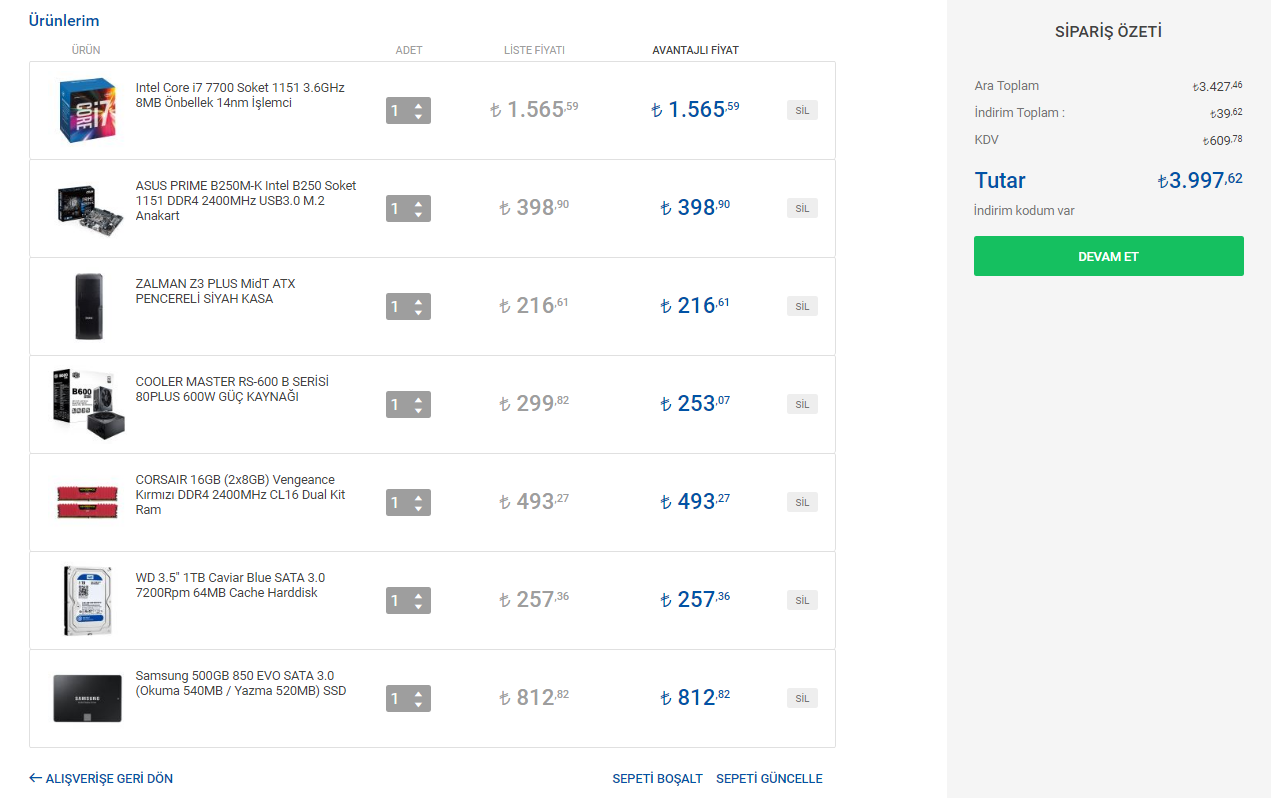Focus the quantity number for Samsung 850 EVO
The height and width of the screenshot is (798, 1288).
click(x=397, y=698)
